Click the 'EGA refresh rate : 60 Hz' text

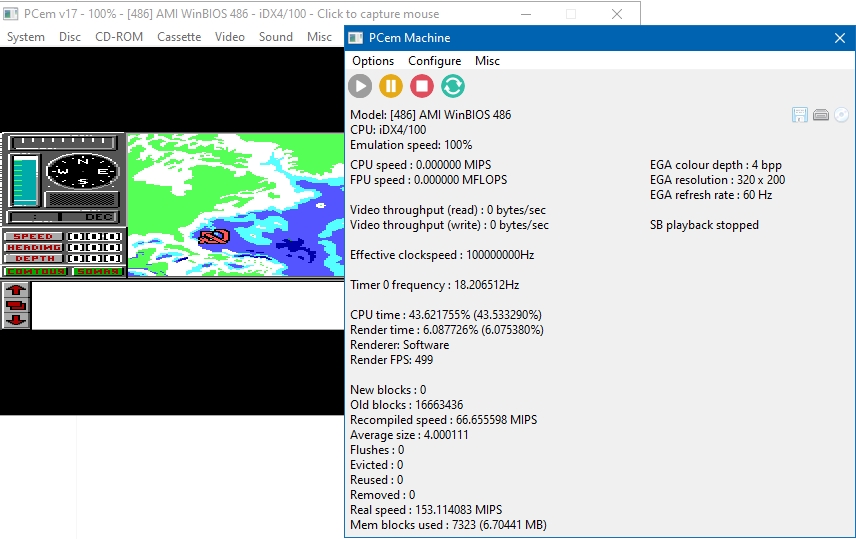tap(711, 195)
